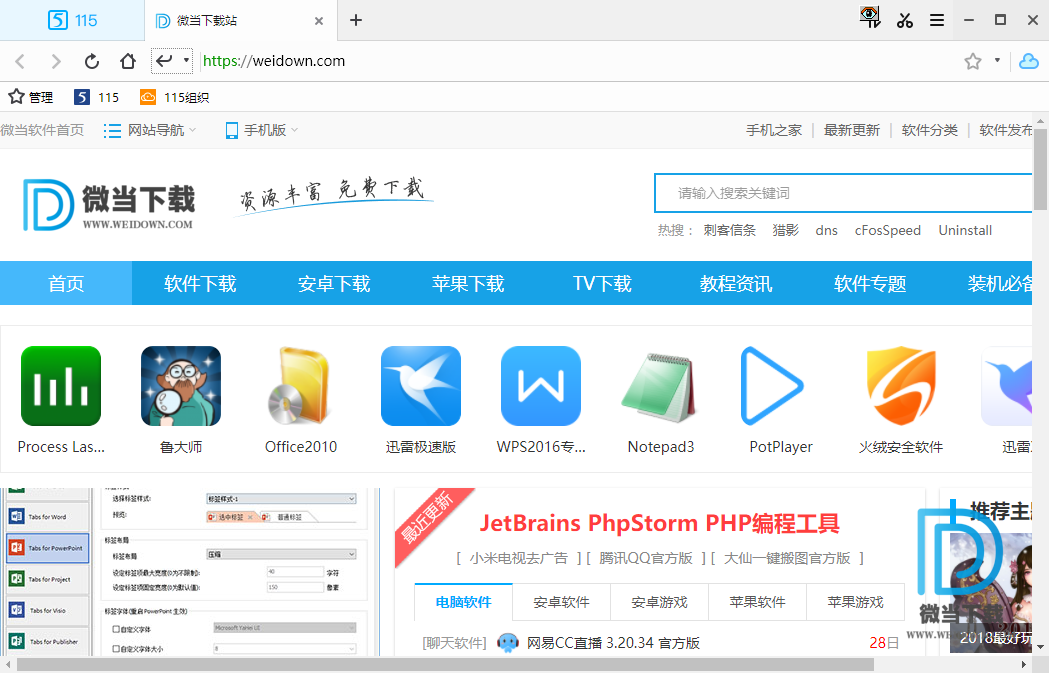The image size is (1049, 673).
Task: Switch to 苹果游戏 tab
Action: [856, 602]
